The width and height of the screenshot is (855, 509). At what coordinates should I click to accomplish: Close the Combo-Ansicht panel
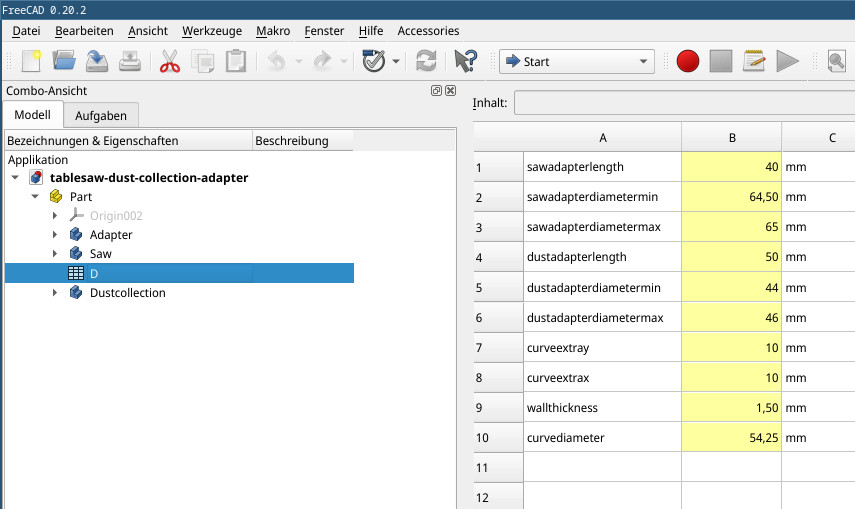[x=451, y=90]
